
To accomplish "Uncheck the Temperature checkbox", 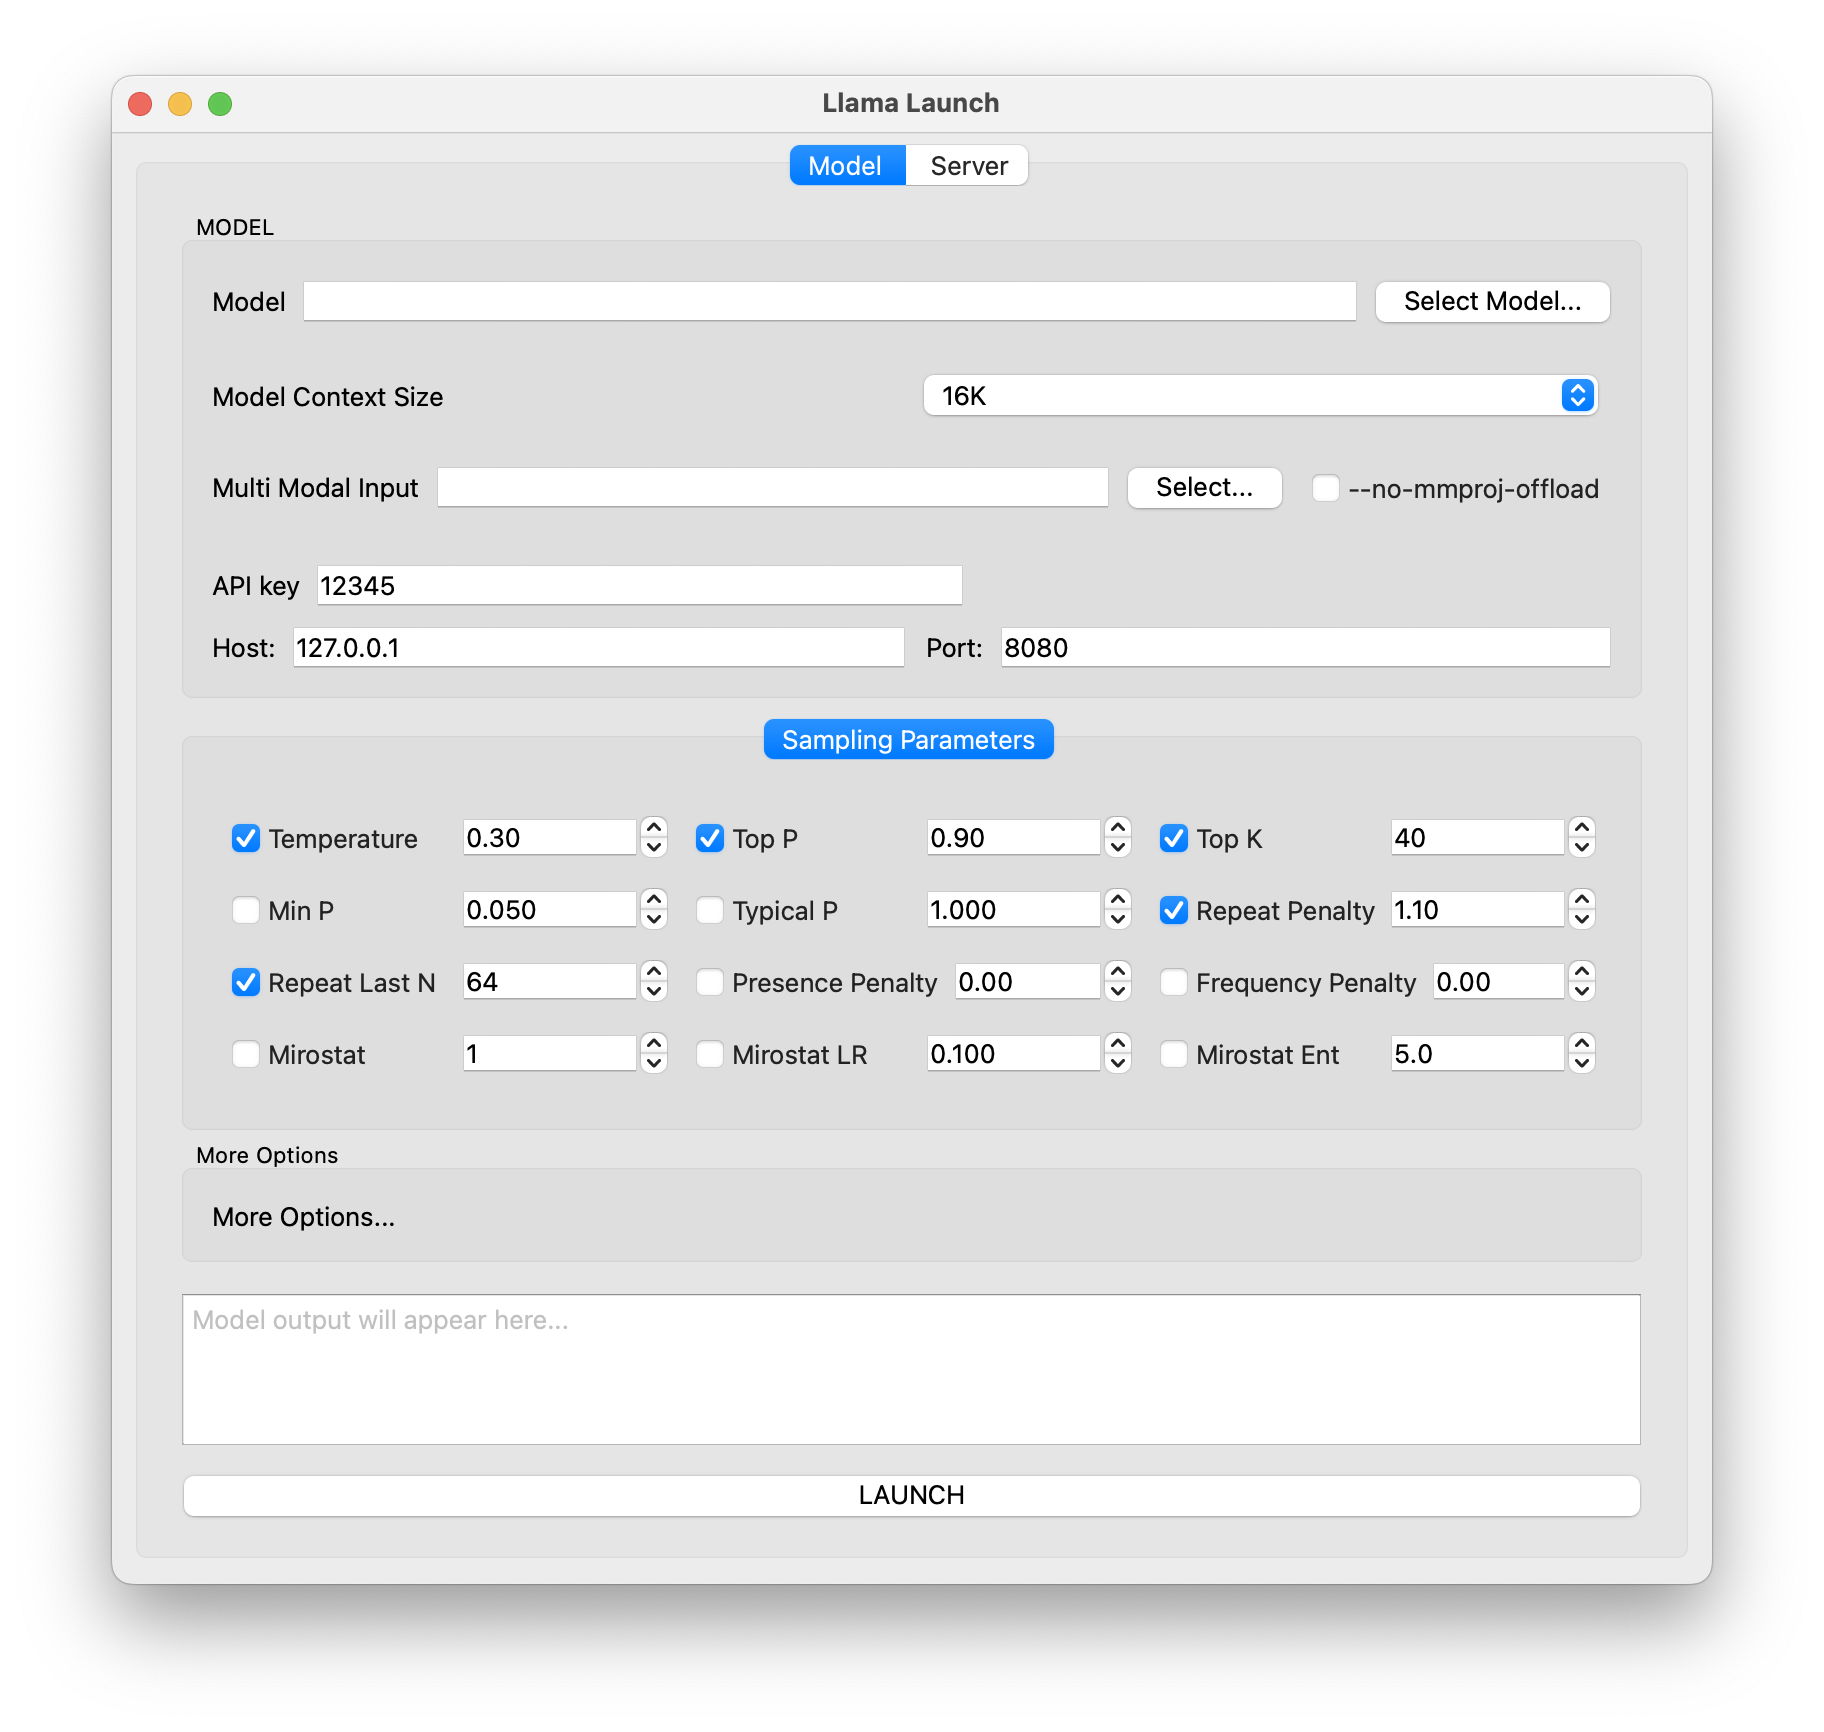I will [246, 838].
